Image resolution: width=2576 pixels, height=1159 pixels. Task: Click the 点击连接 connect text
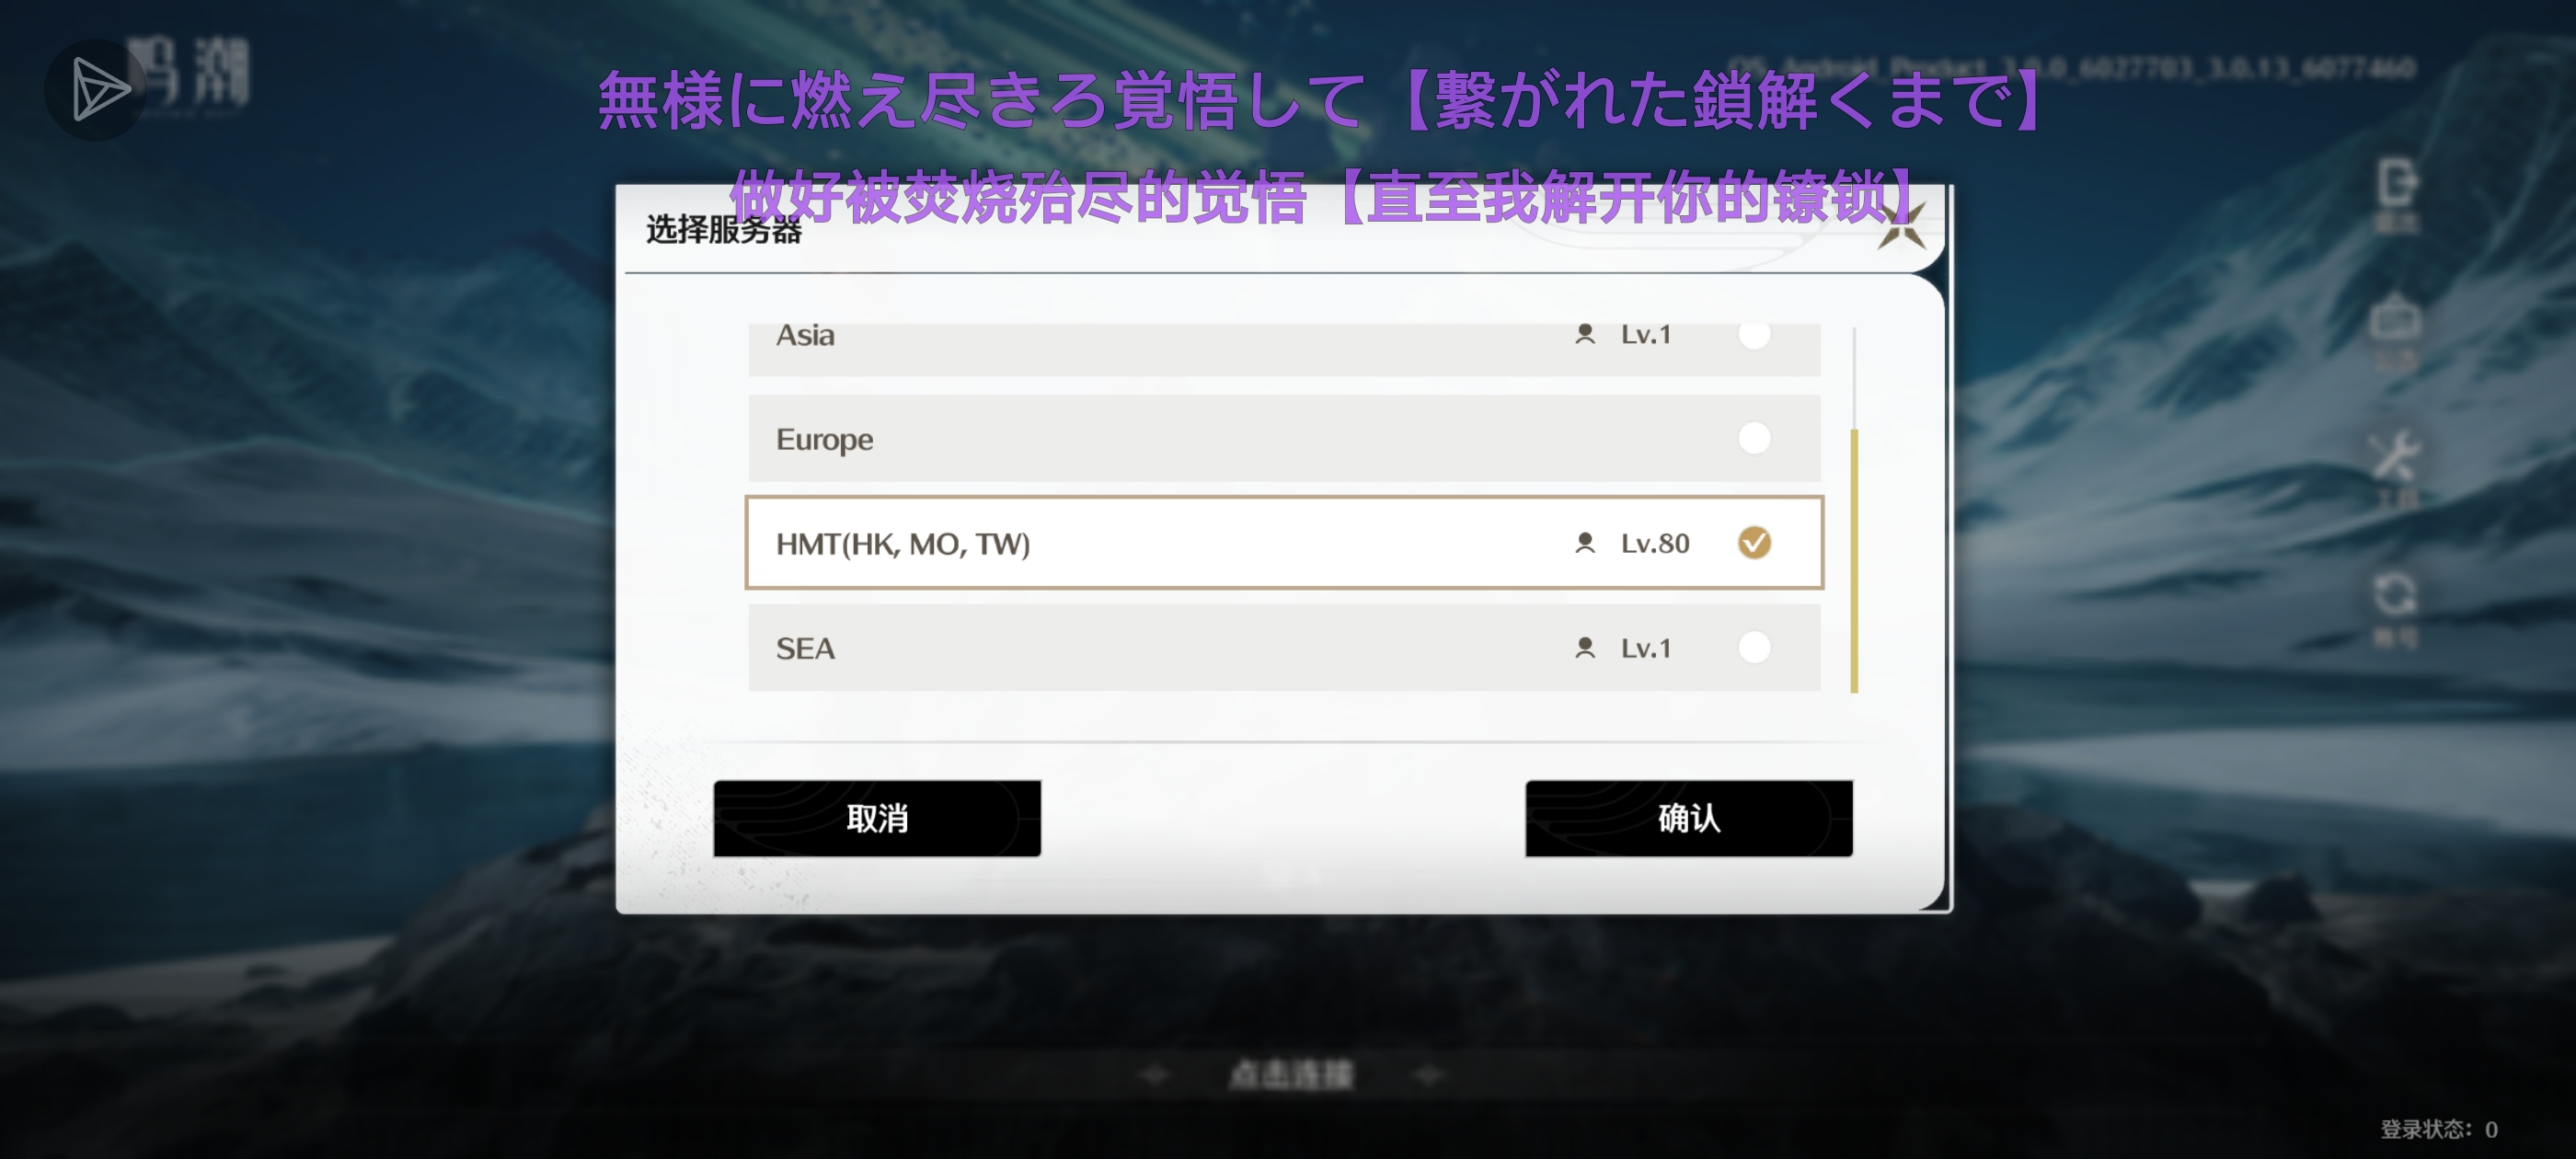[x=1290, y=1075]
